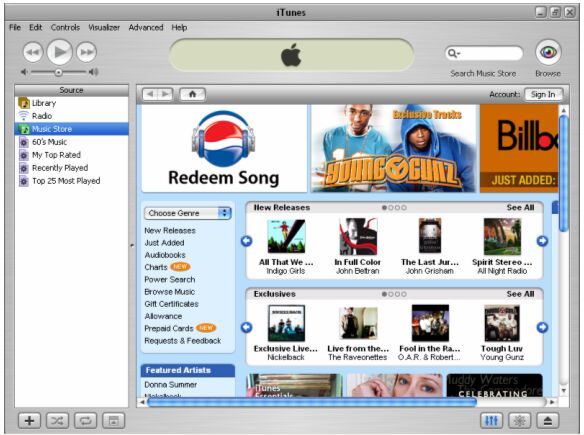Open the Power Search link
584x435 pixels.
click(169, 279)
